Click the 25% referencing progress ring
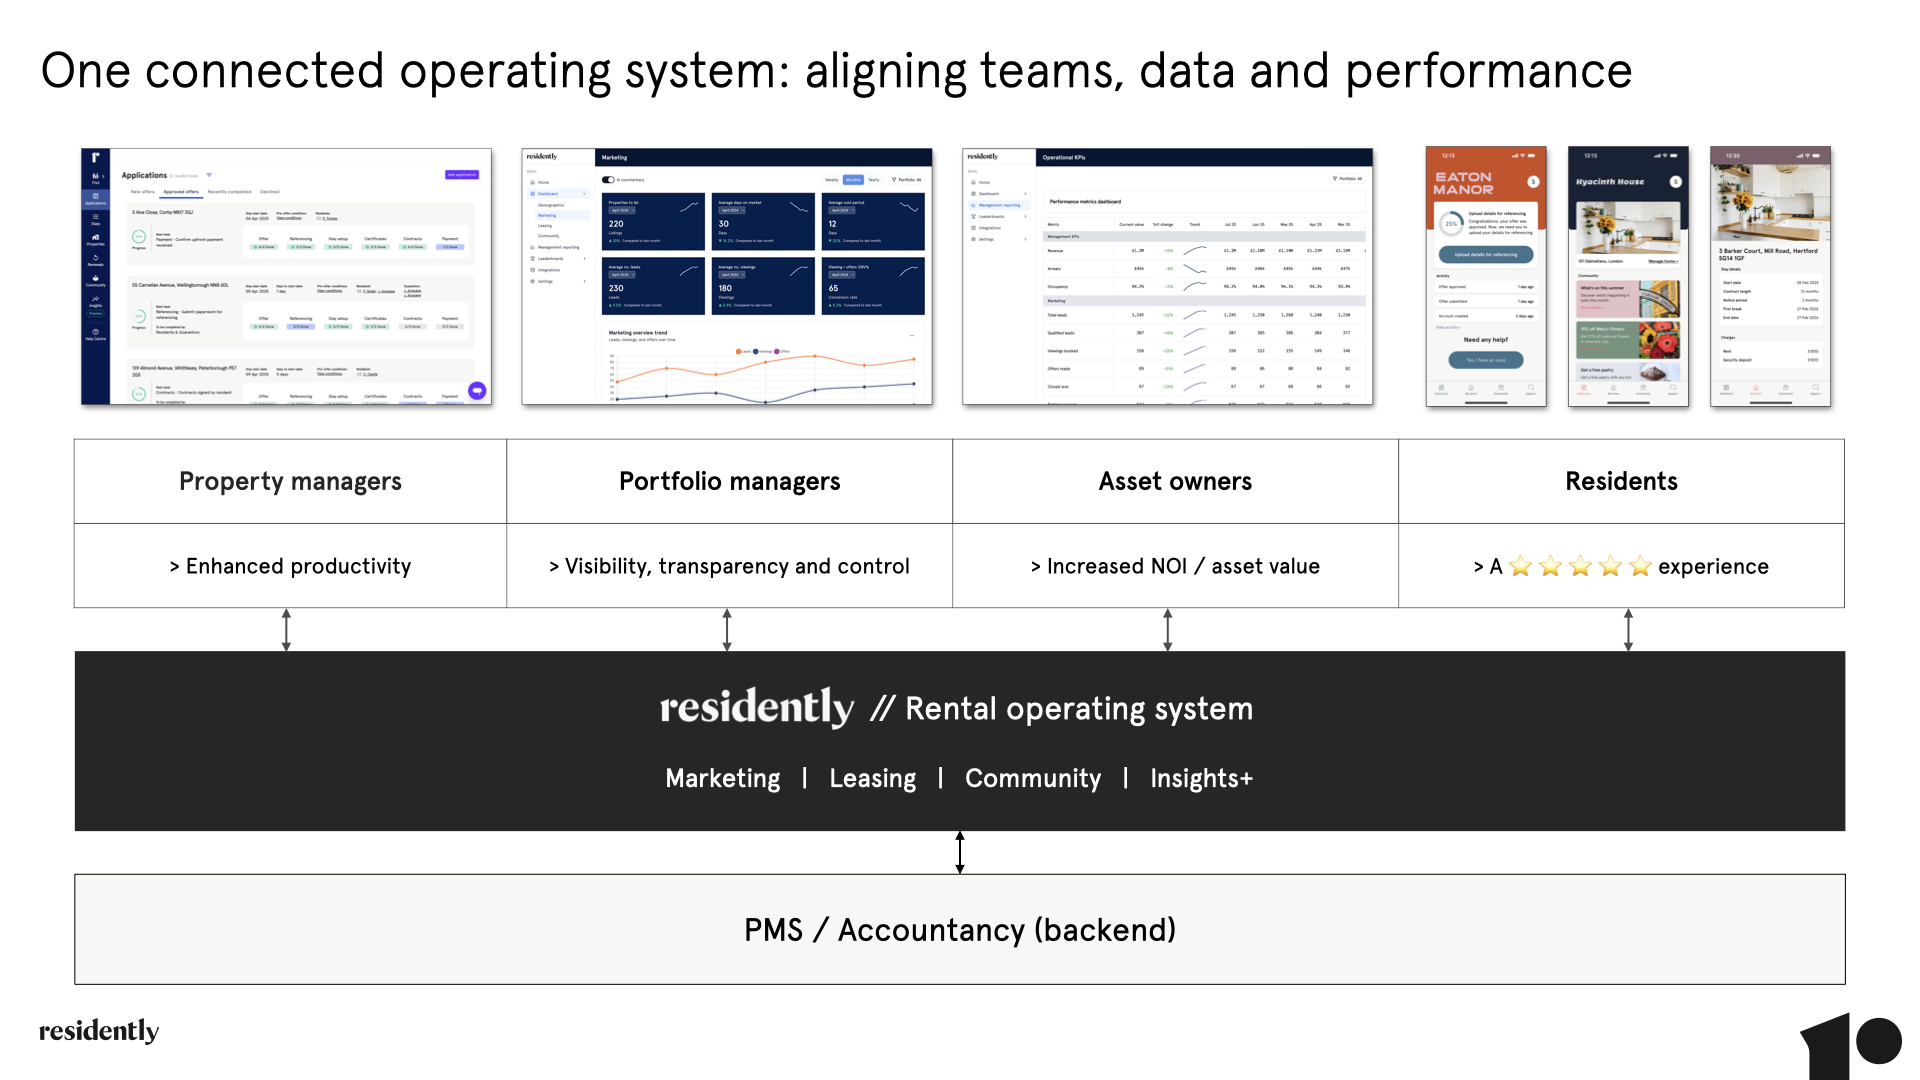 pyautogui.click(x=1451, y=224)
